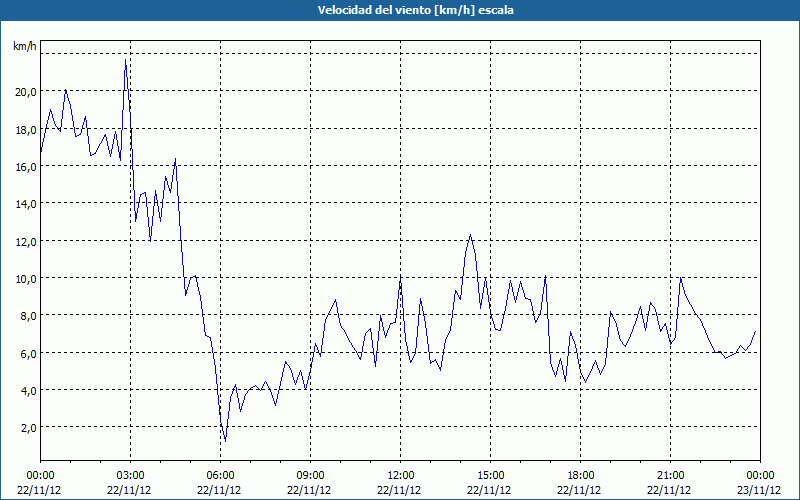Click the 2,0 value on the vertical axis

tap(29, 428)
